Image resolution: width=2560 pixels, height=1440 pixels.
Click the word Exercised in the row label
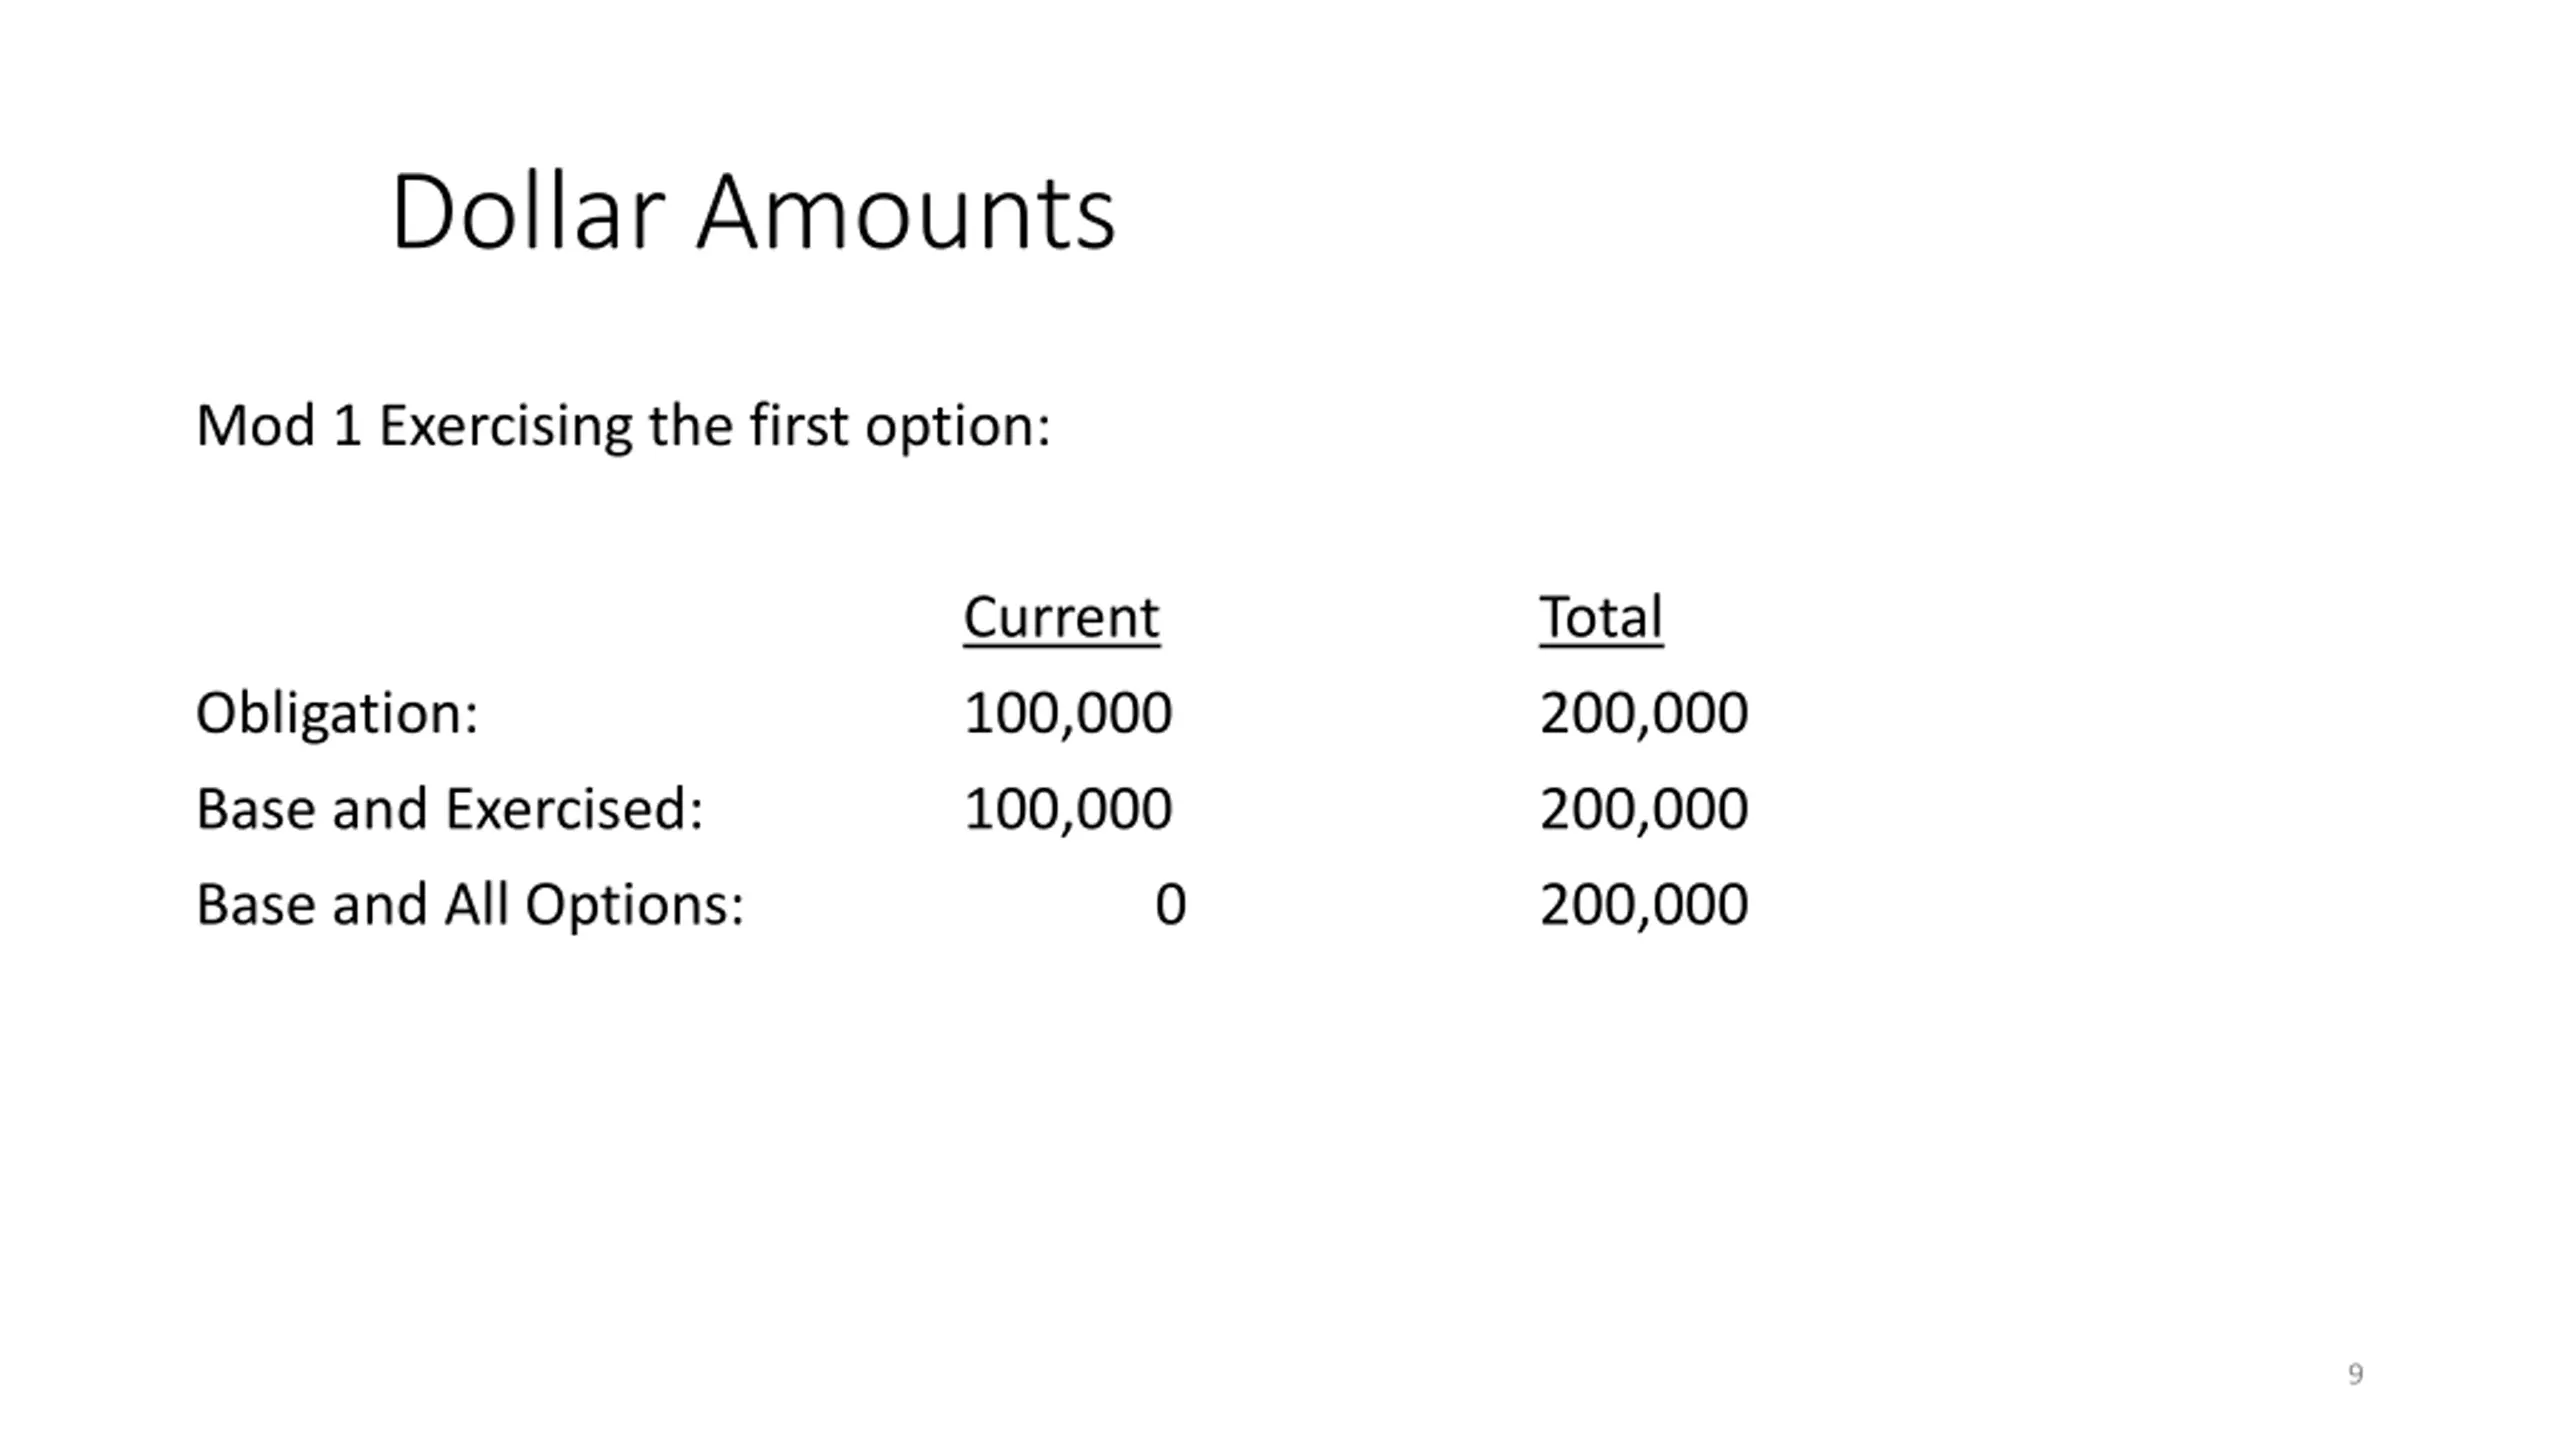574,808
